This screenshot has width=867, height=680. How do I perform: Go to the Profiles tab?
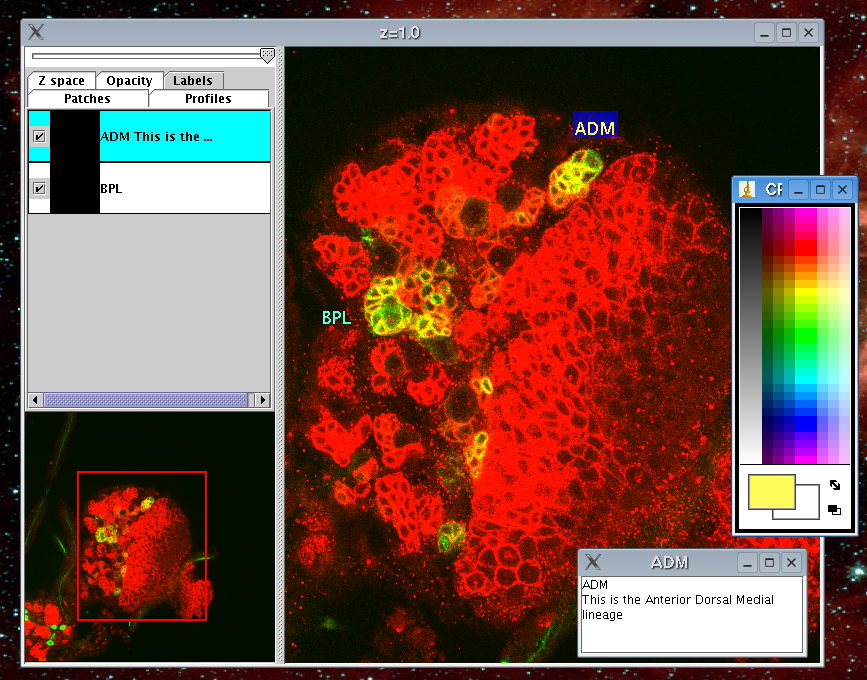click(208, 99)
